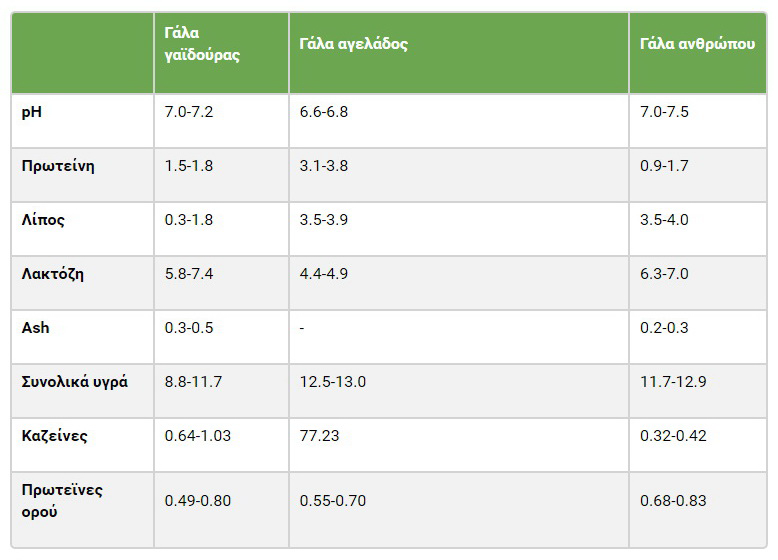Click the Γάλα γαϊδούρας column header
Screen dimensions: 778x560
coord(202,44)
